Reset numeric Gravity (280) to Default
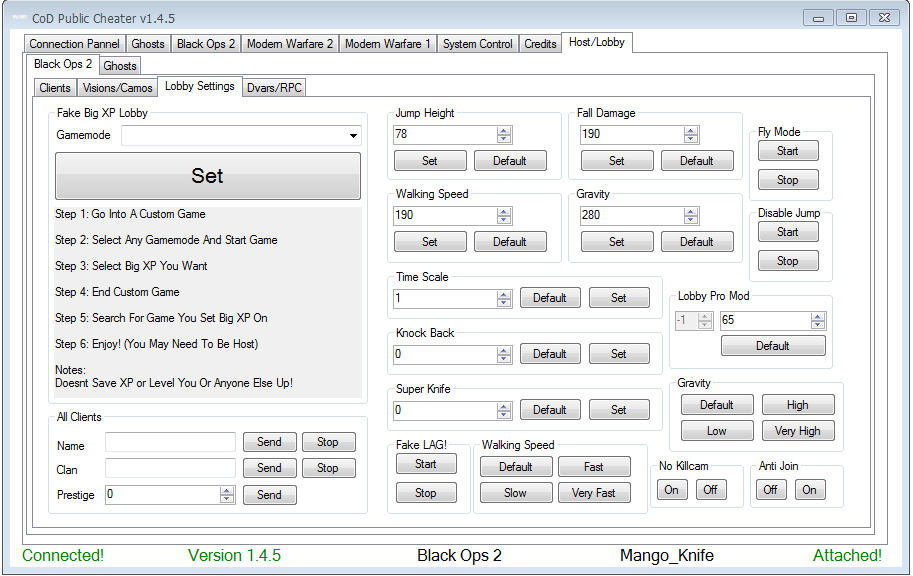The image size is (913, 576). pyautogui.click(x=697, y=242)
